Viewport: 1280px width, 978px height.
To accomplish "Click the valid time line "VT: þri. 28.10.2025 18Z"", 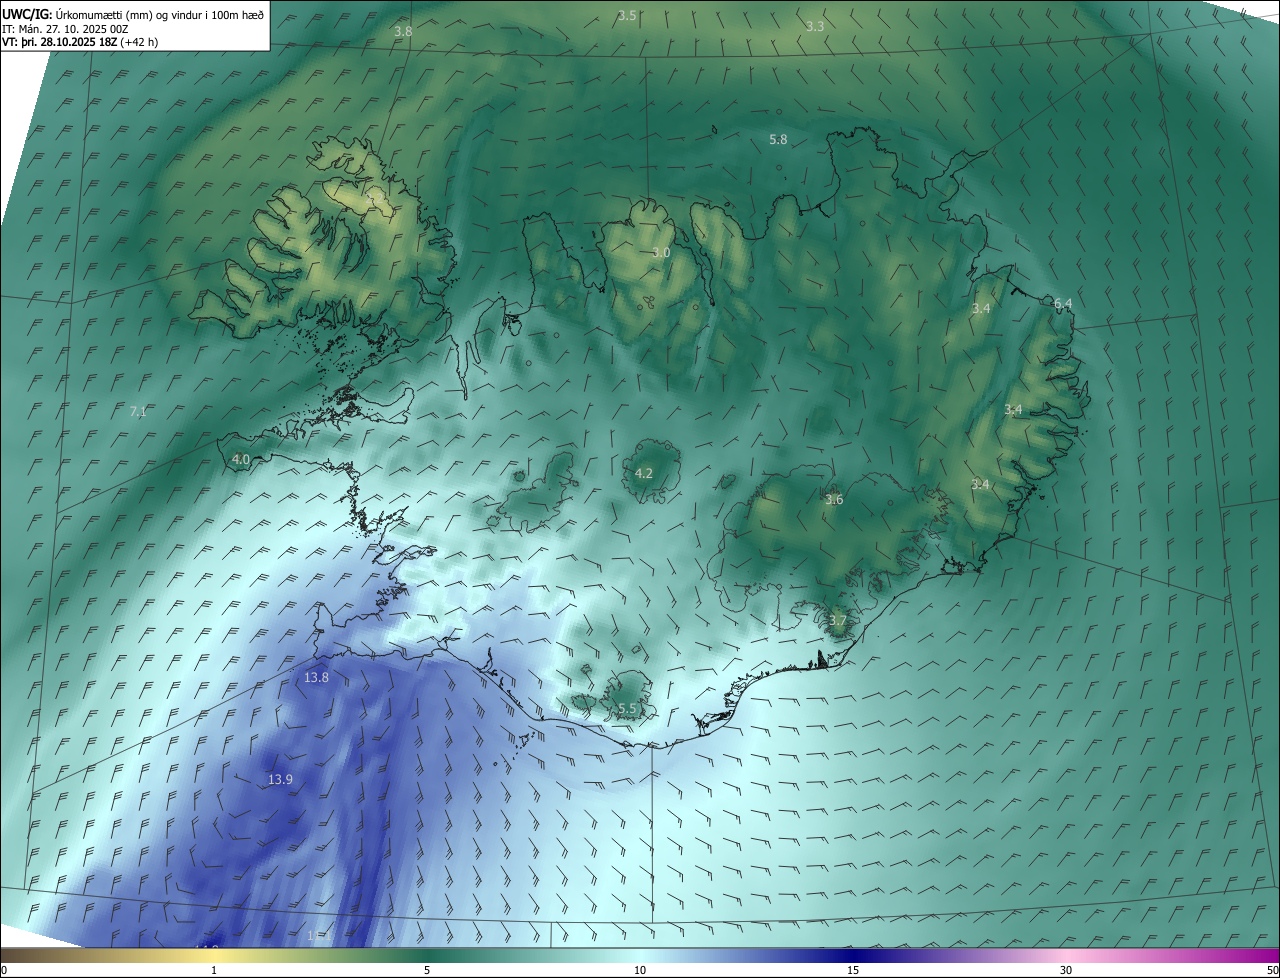I will (x=60, y=42).
